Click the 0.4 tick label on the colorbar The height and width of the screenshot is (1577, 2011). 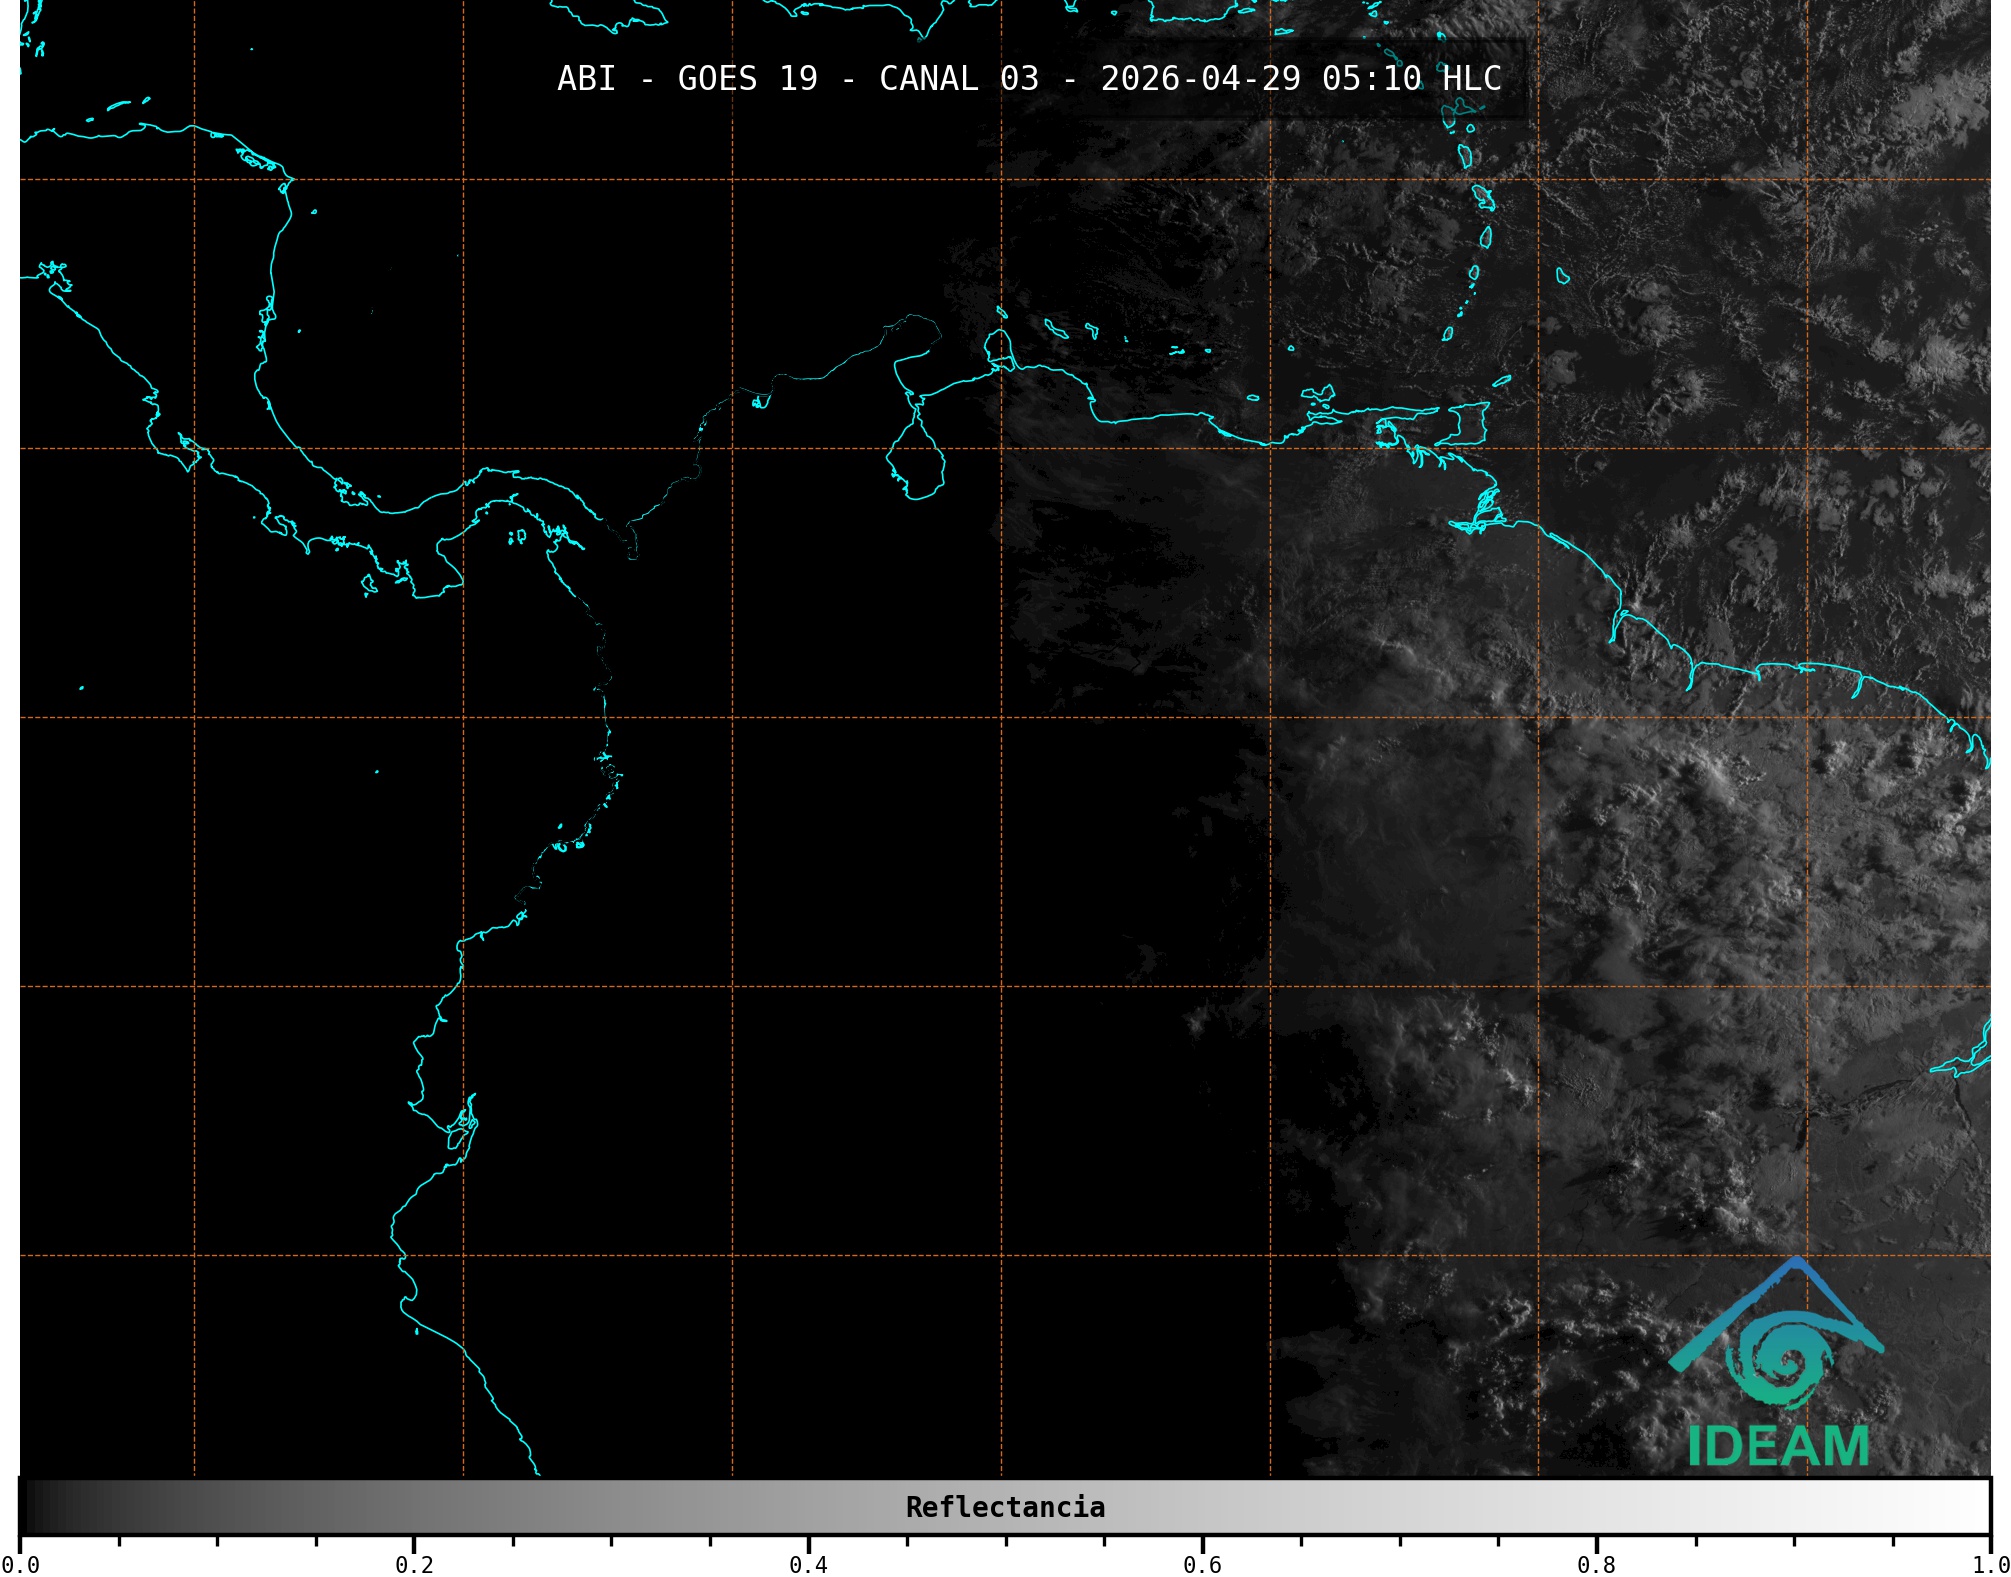click(808, 1564)
